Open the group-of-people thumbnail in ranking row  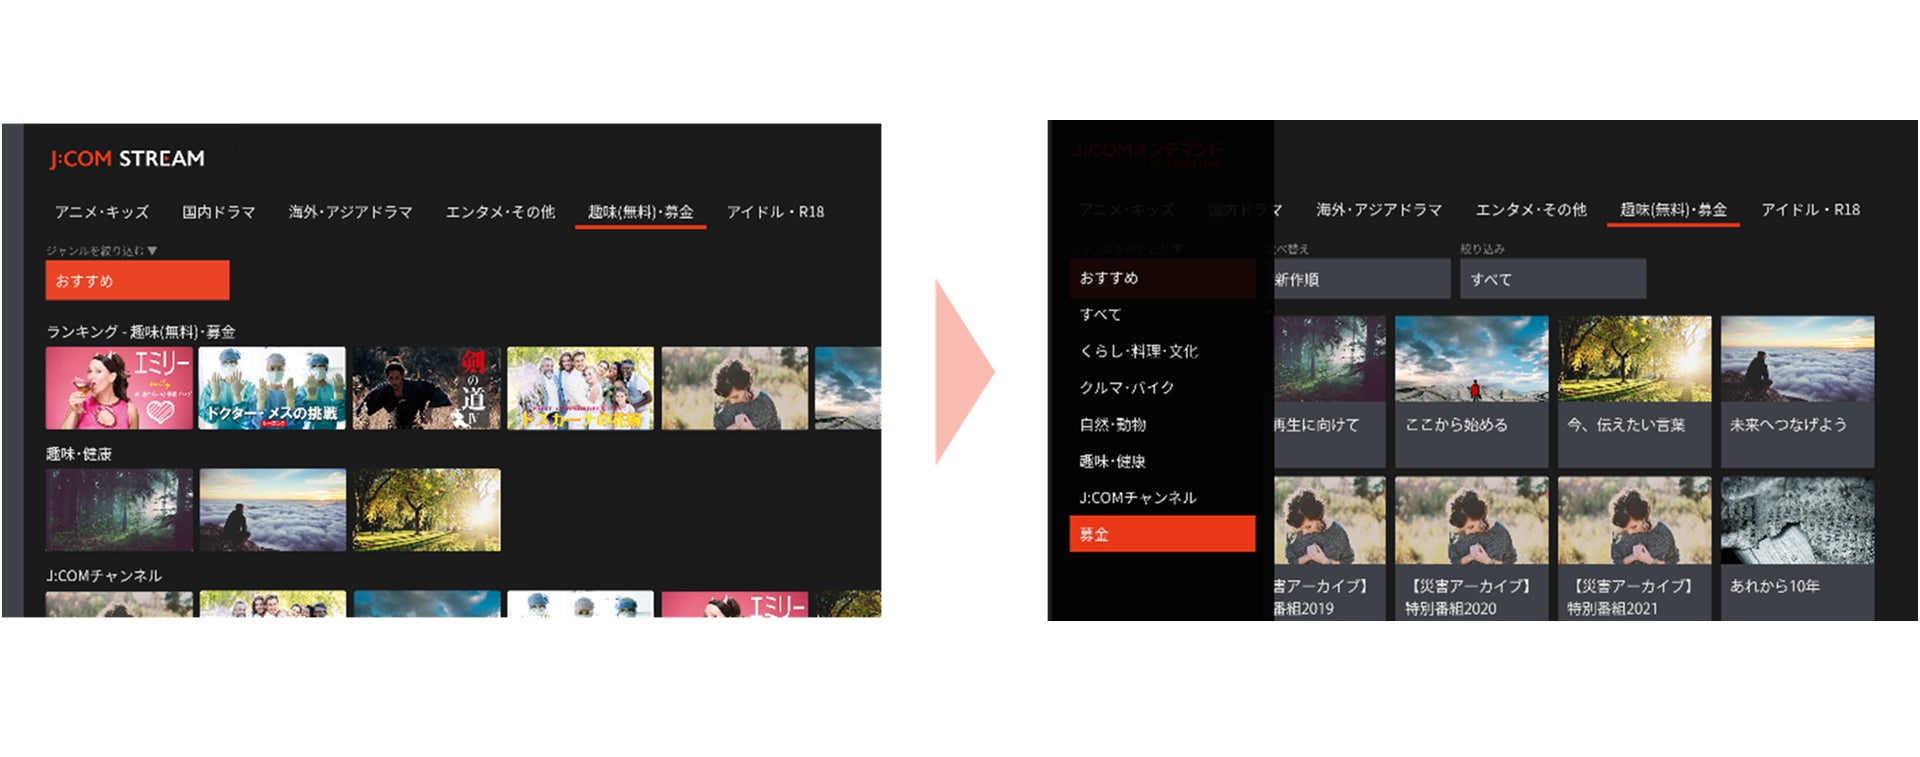tap(580, 389)
